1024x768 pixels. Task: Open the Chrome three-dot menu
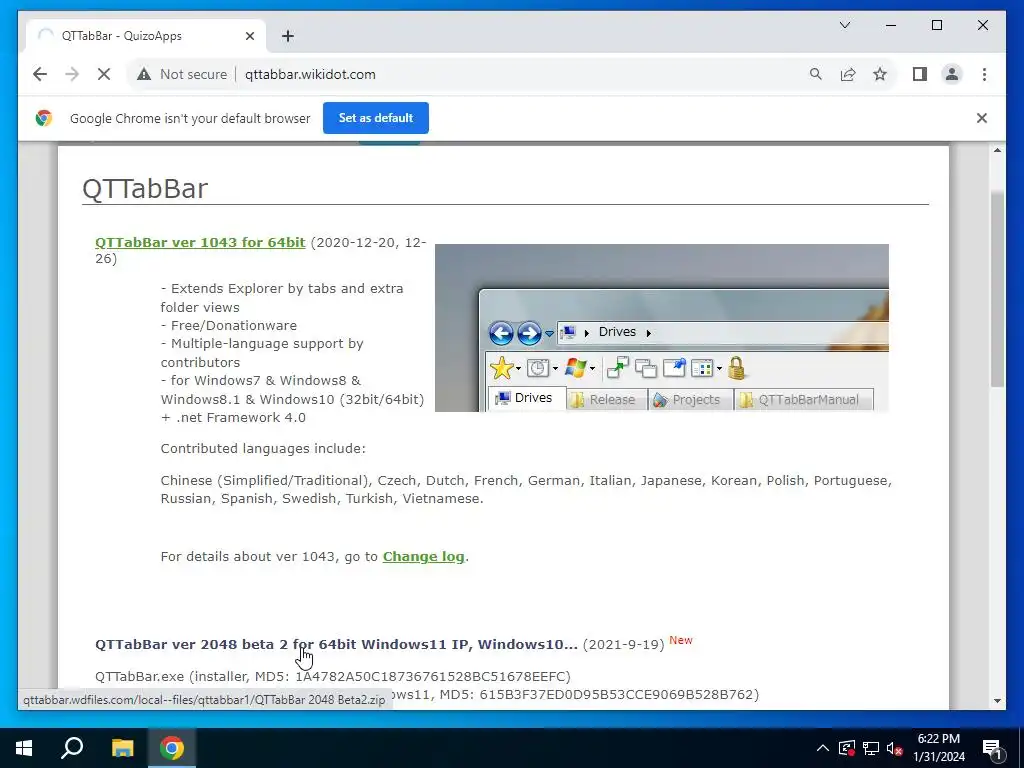click(x=984, y=74)
